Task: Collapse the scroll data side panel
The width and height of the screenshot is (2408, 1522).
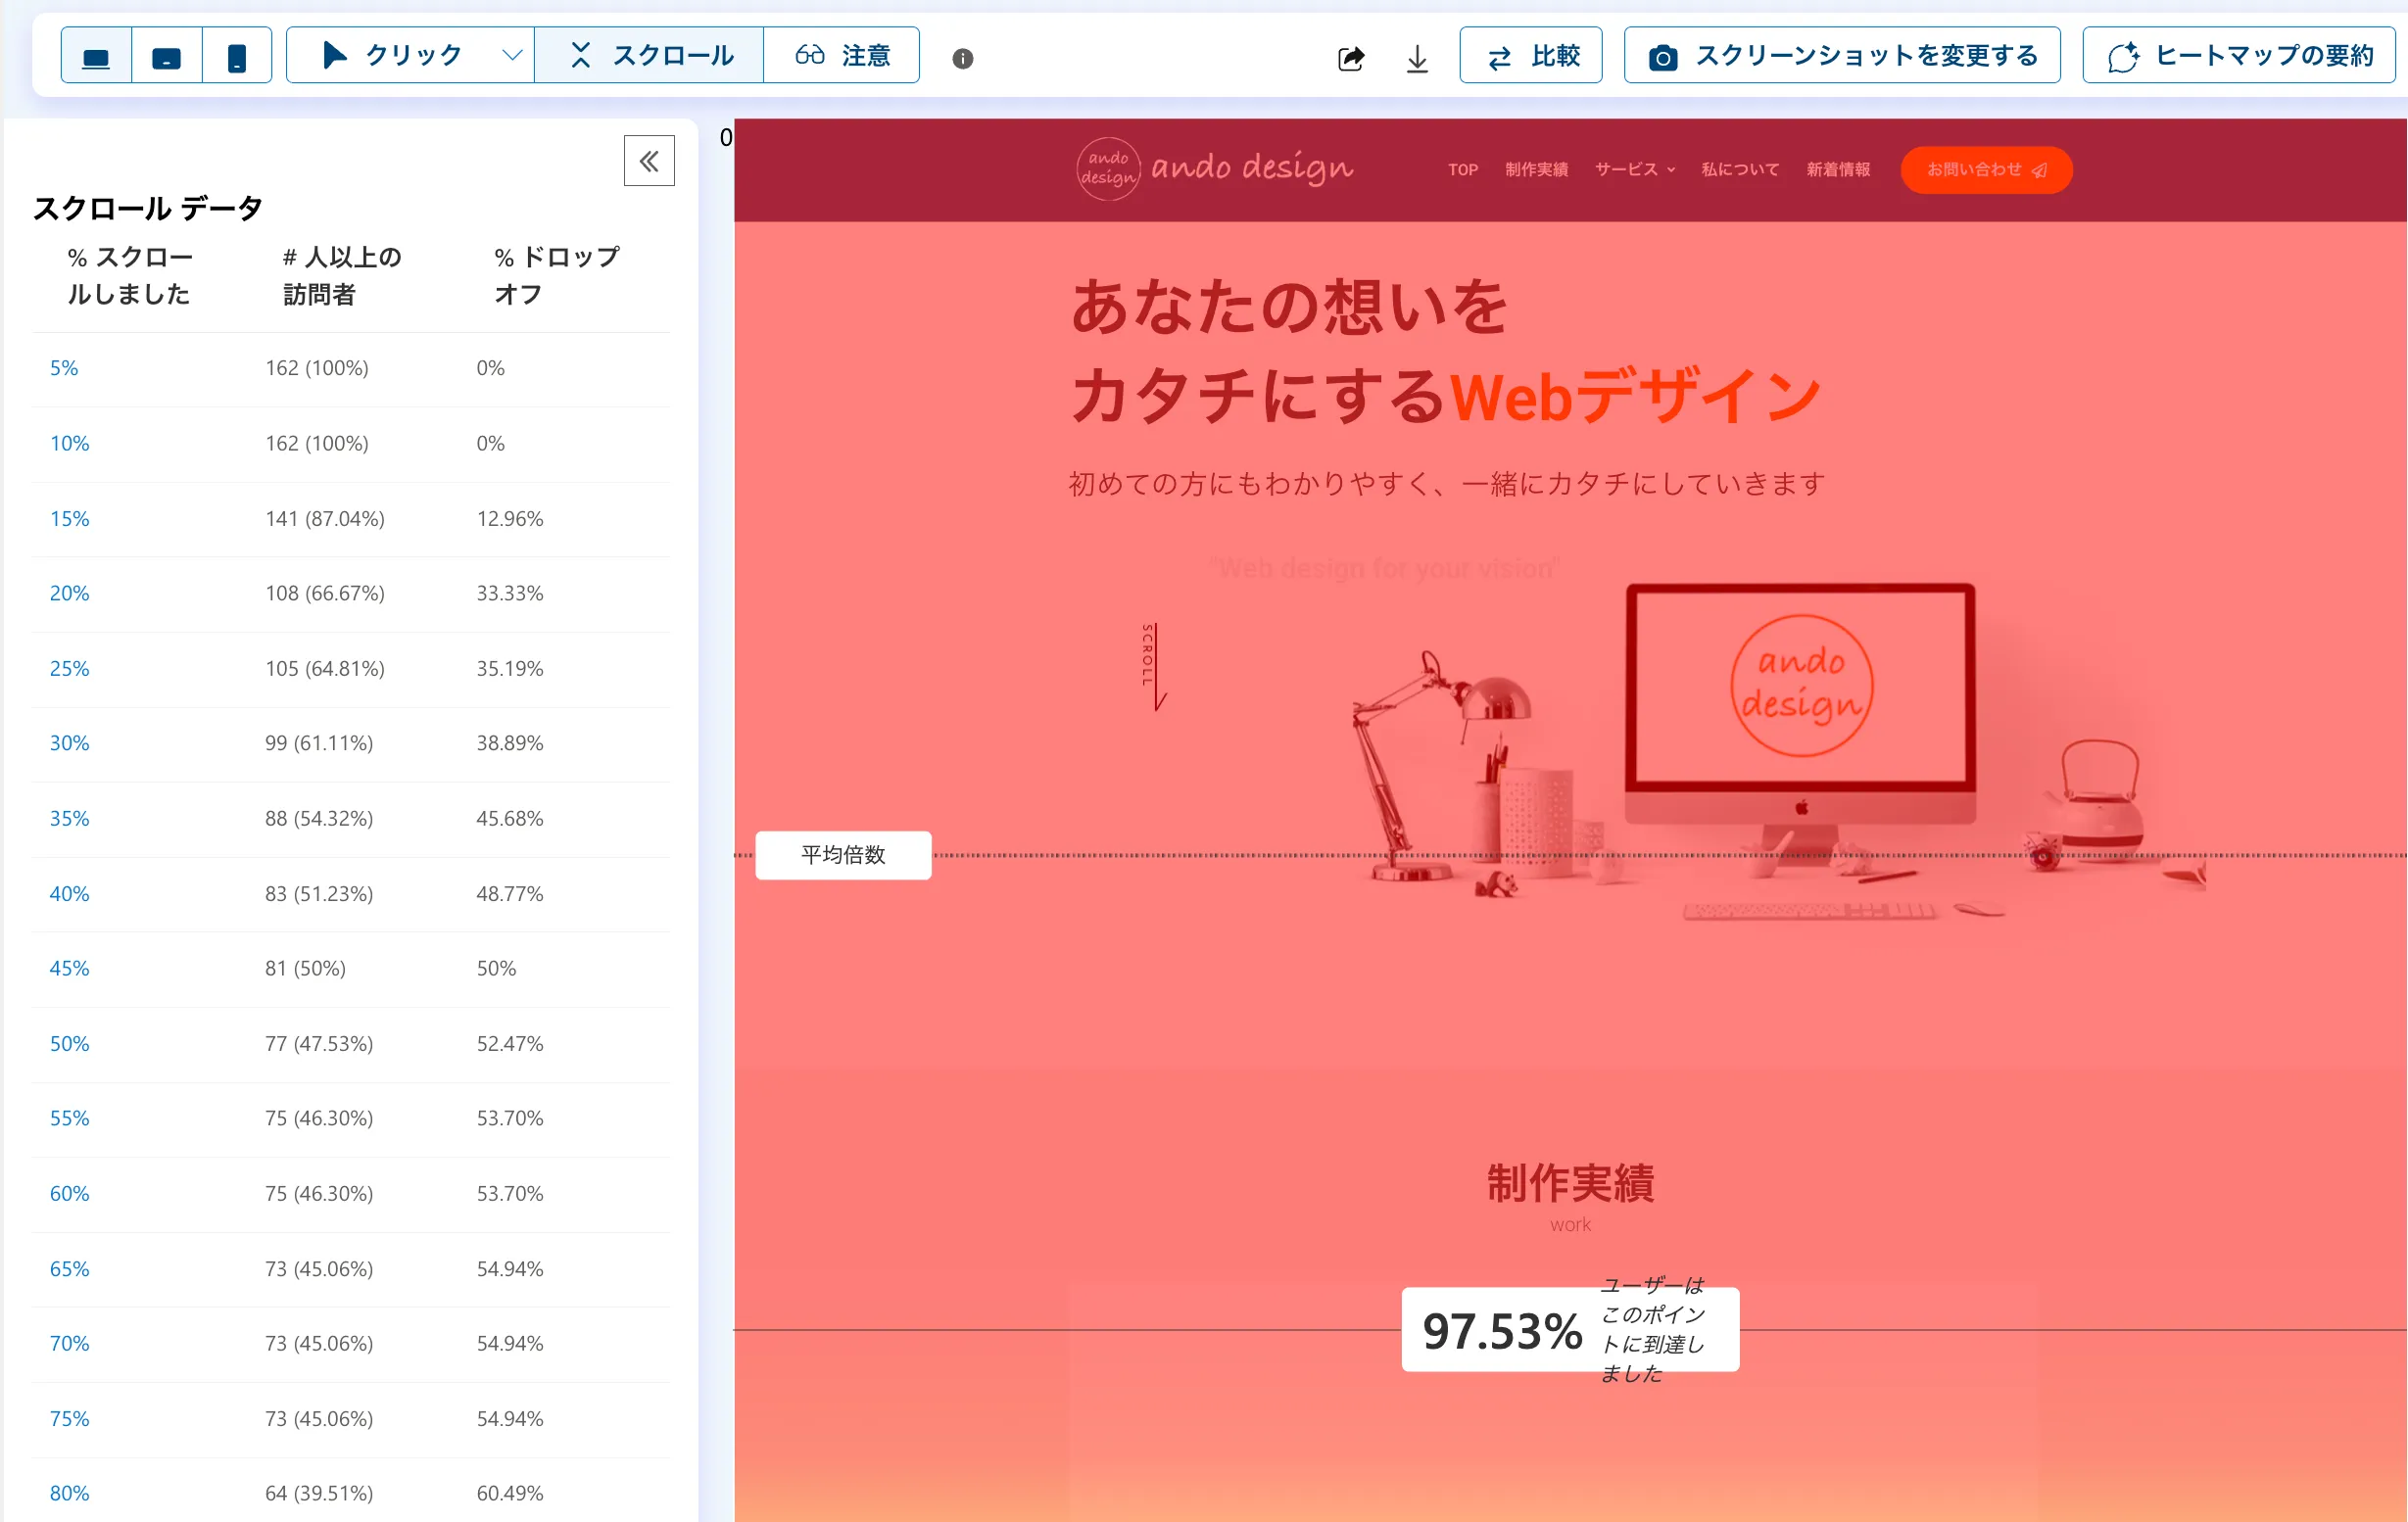Action: [x=649, y=161]
